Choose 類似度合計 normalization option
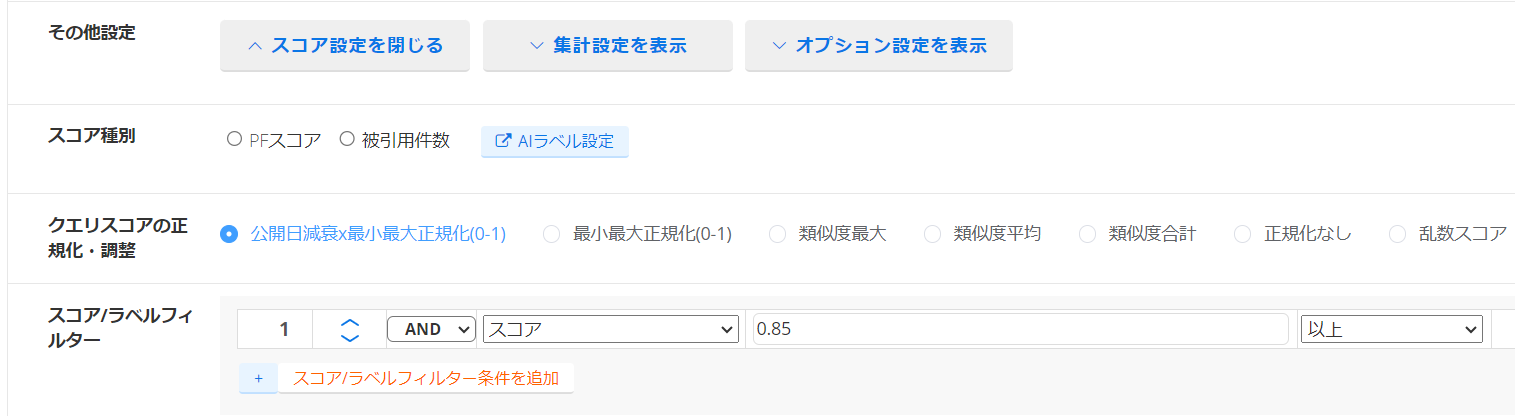1515x416 pixels. (1087, 234)
